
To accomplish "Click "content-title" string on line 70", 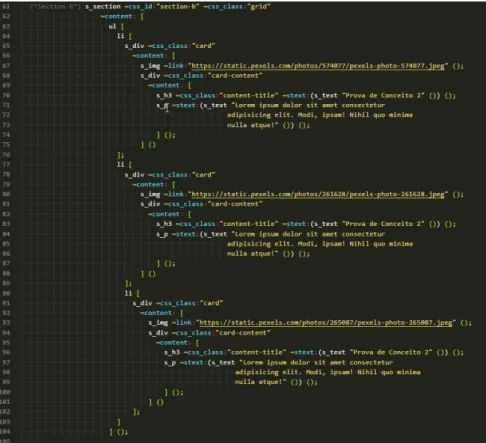I will tap(249, 95).
